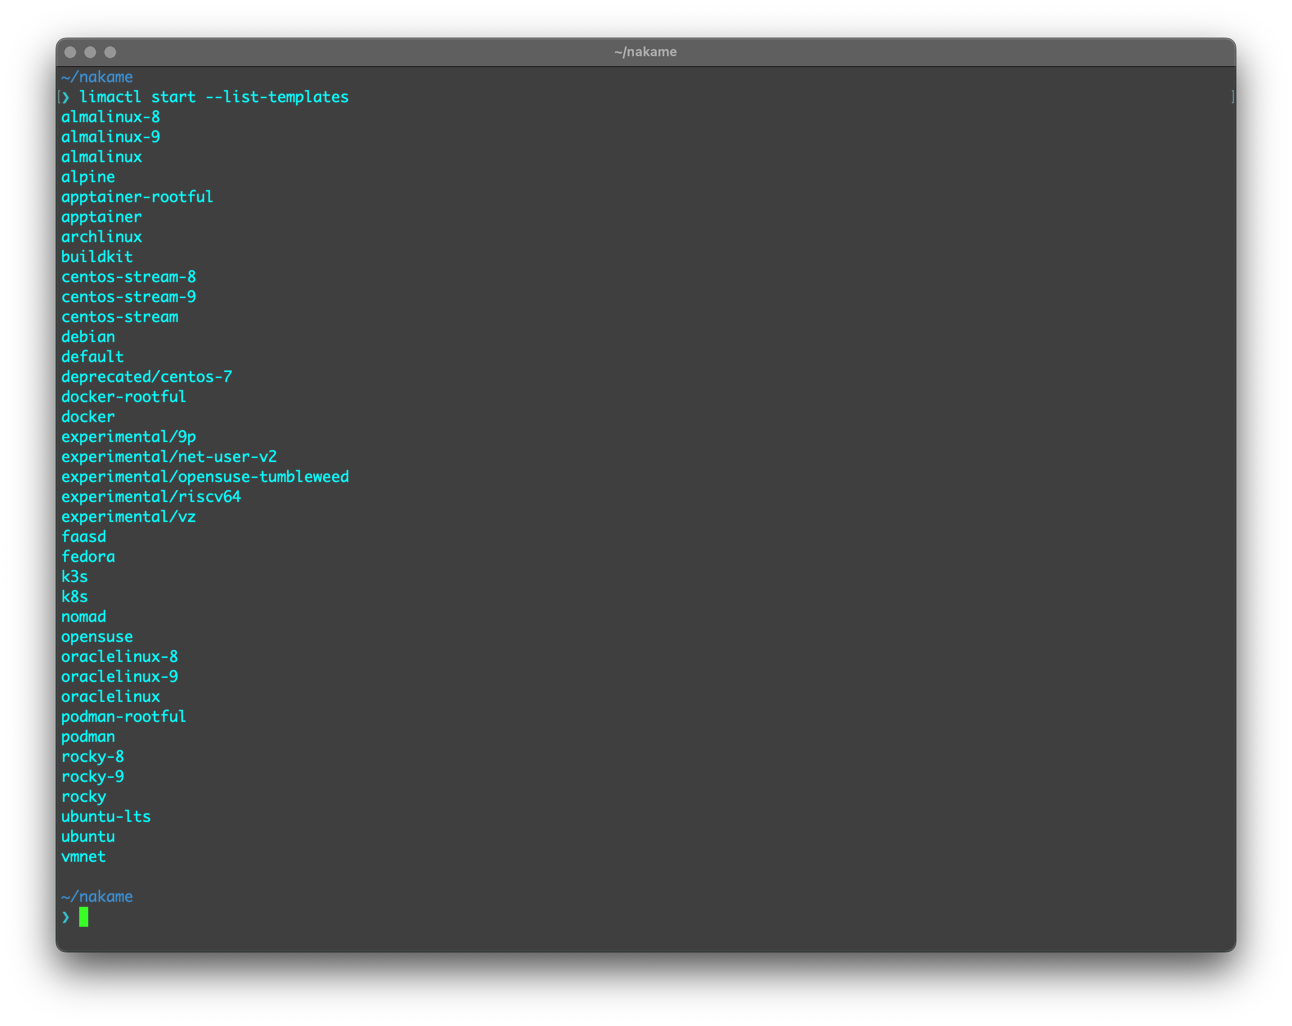Click the k8s template line
Image resolution: width=1292 pixels, height=1026 pixels.
[x=75, y=597]
